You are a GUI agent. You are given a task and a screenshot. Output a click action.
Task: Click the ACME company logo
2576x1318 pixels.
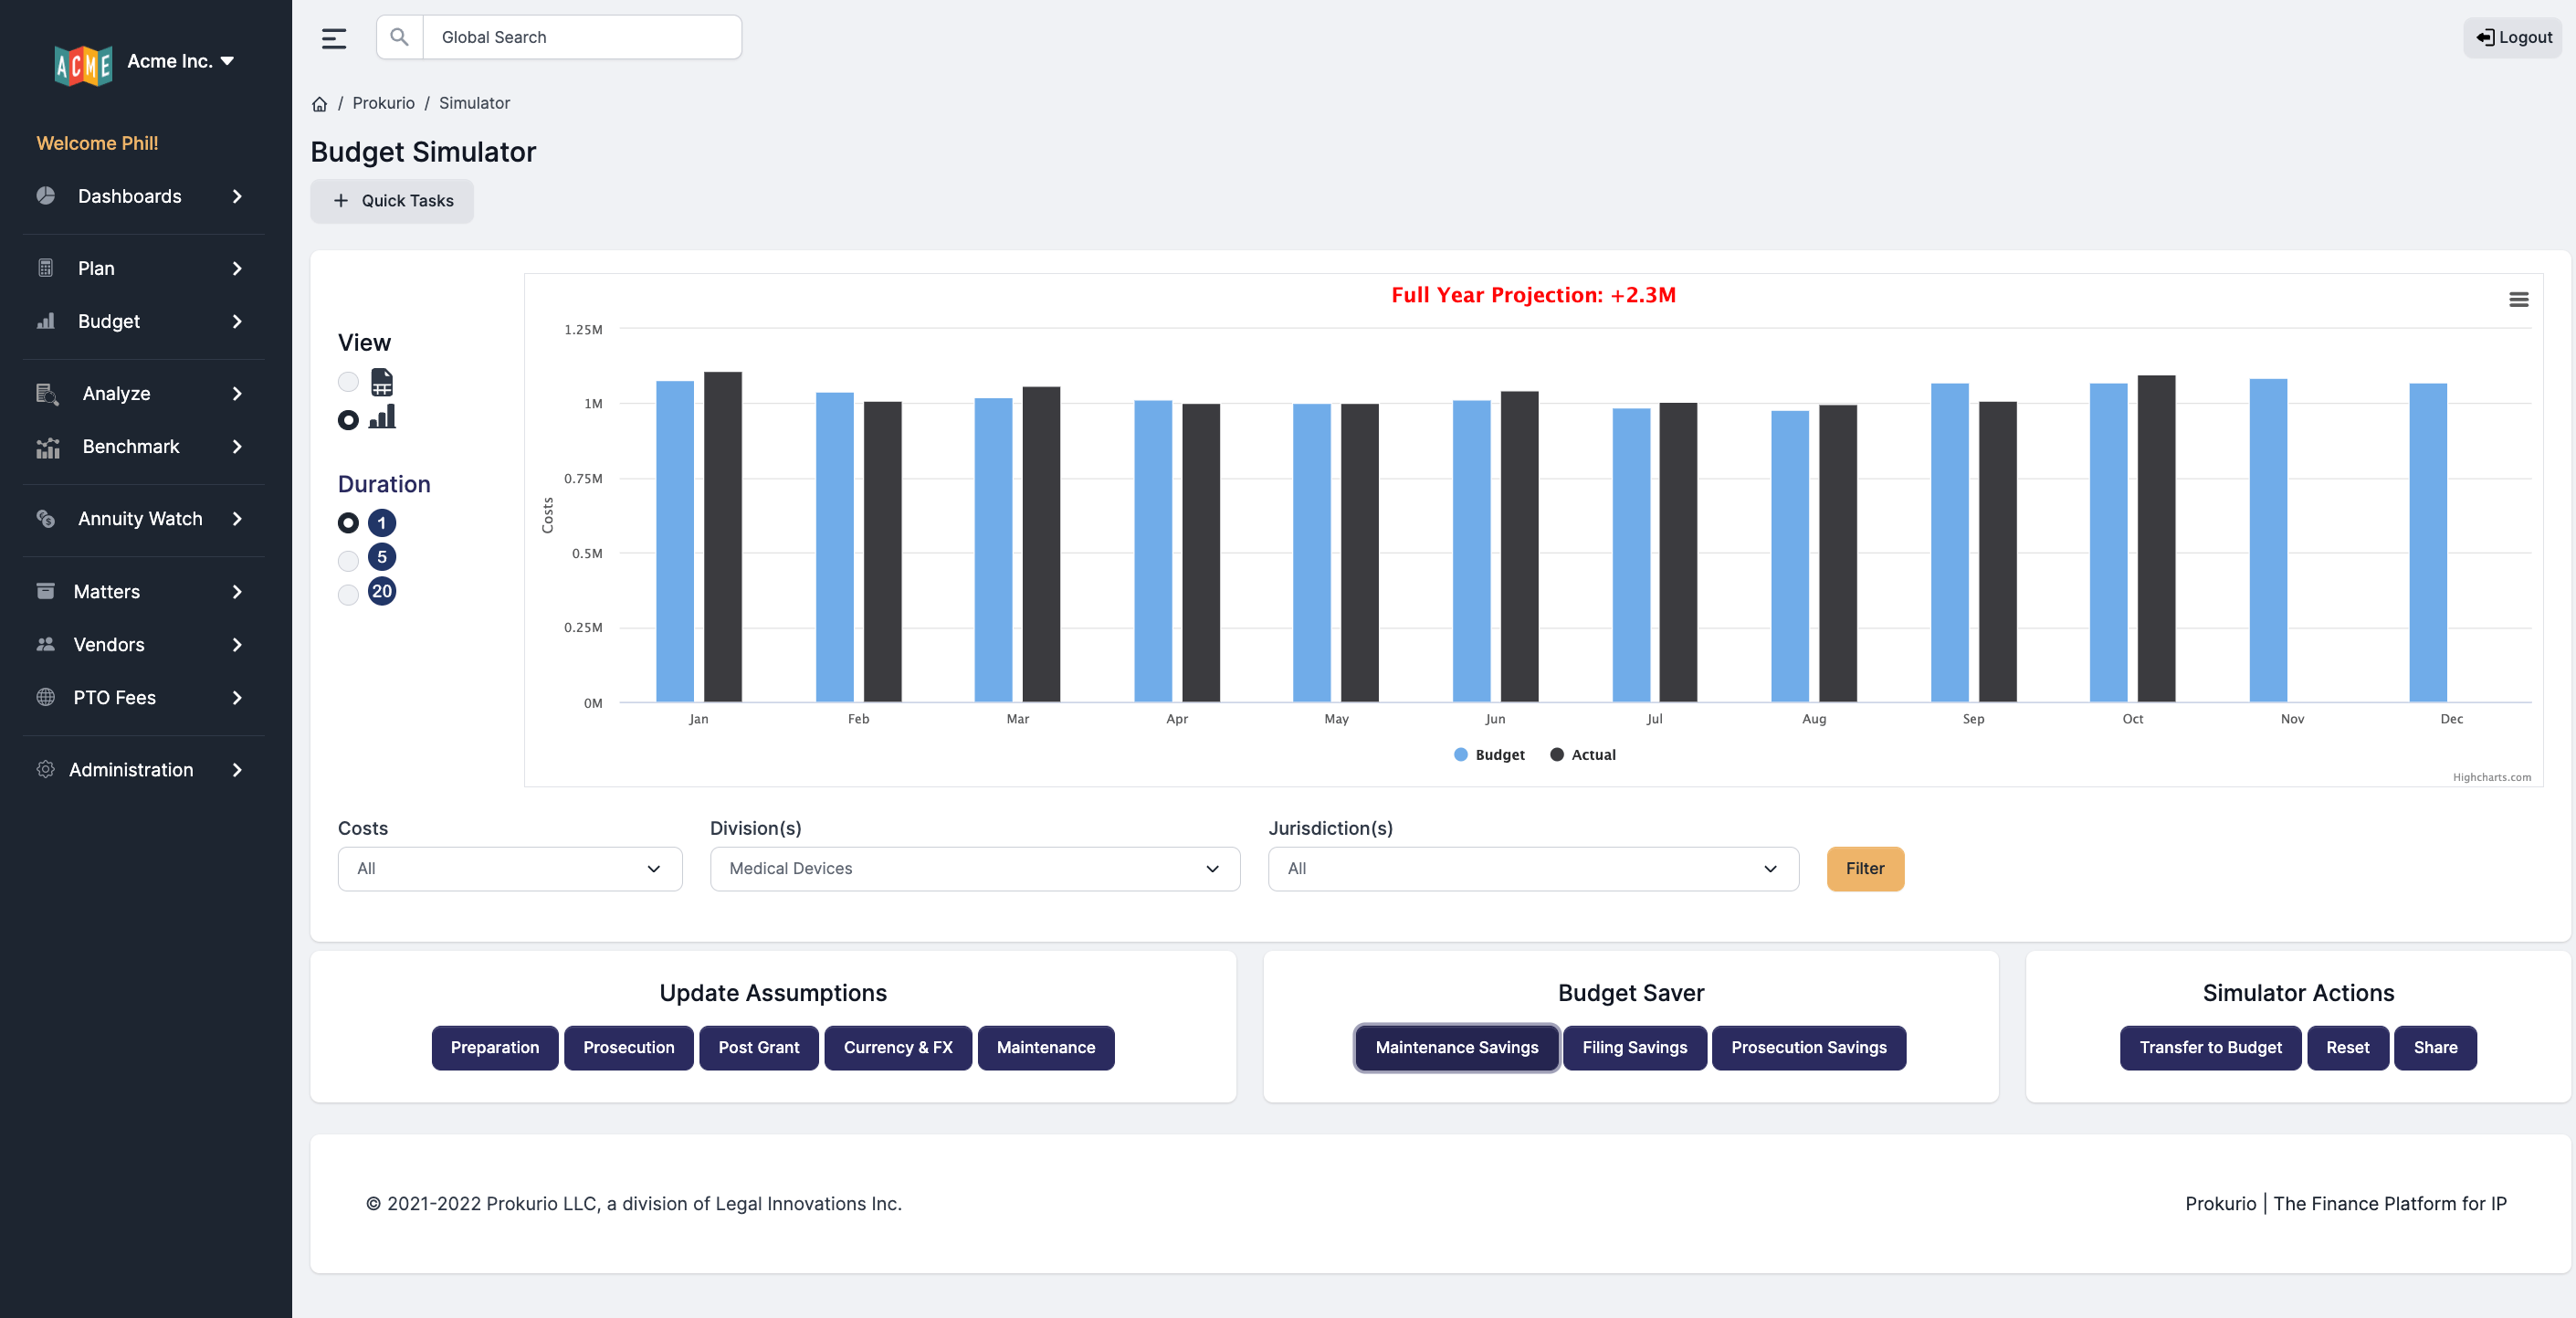tap(83, 64)
